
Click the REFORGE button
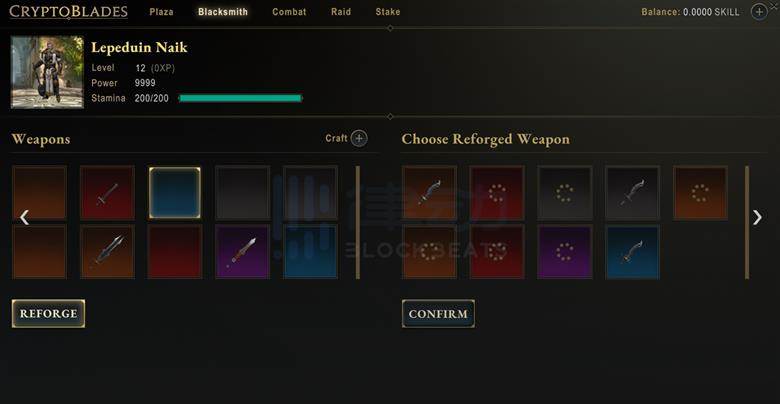48,313
